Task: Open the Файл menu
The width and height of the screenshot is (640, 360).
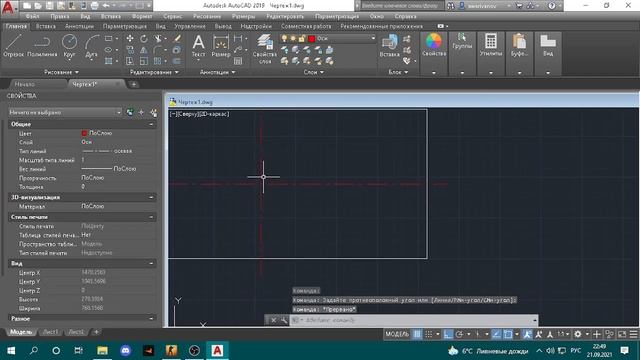Action: (x=32, y=16)
